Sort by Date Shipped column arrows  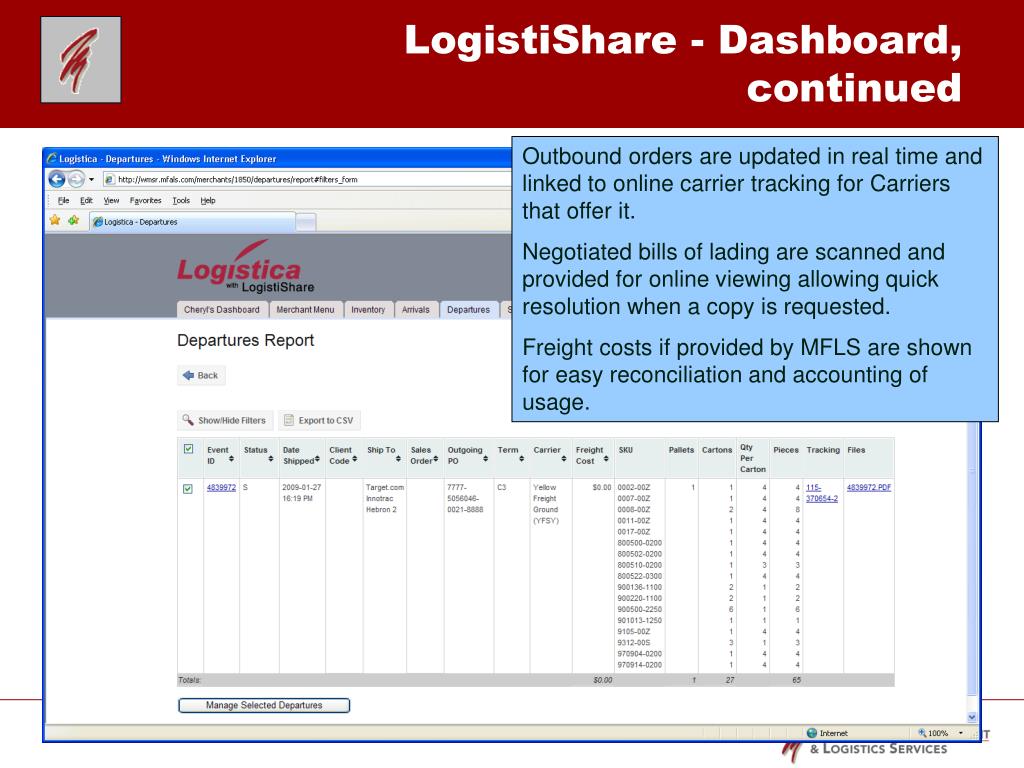tap(317, 459)
